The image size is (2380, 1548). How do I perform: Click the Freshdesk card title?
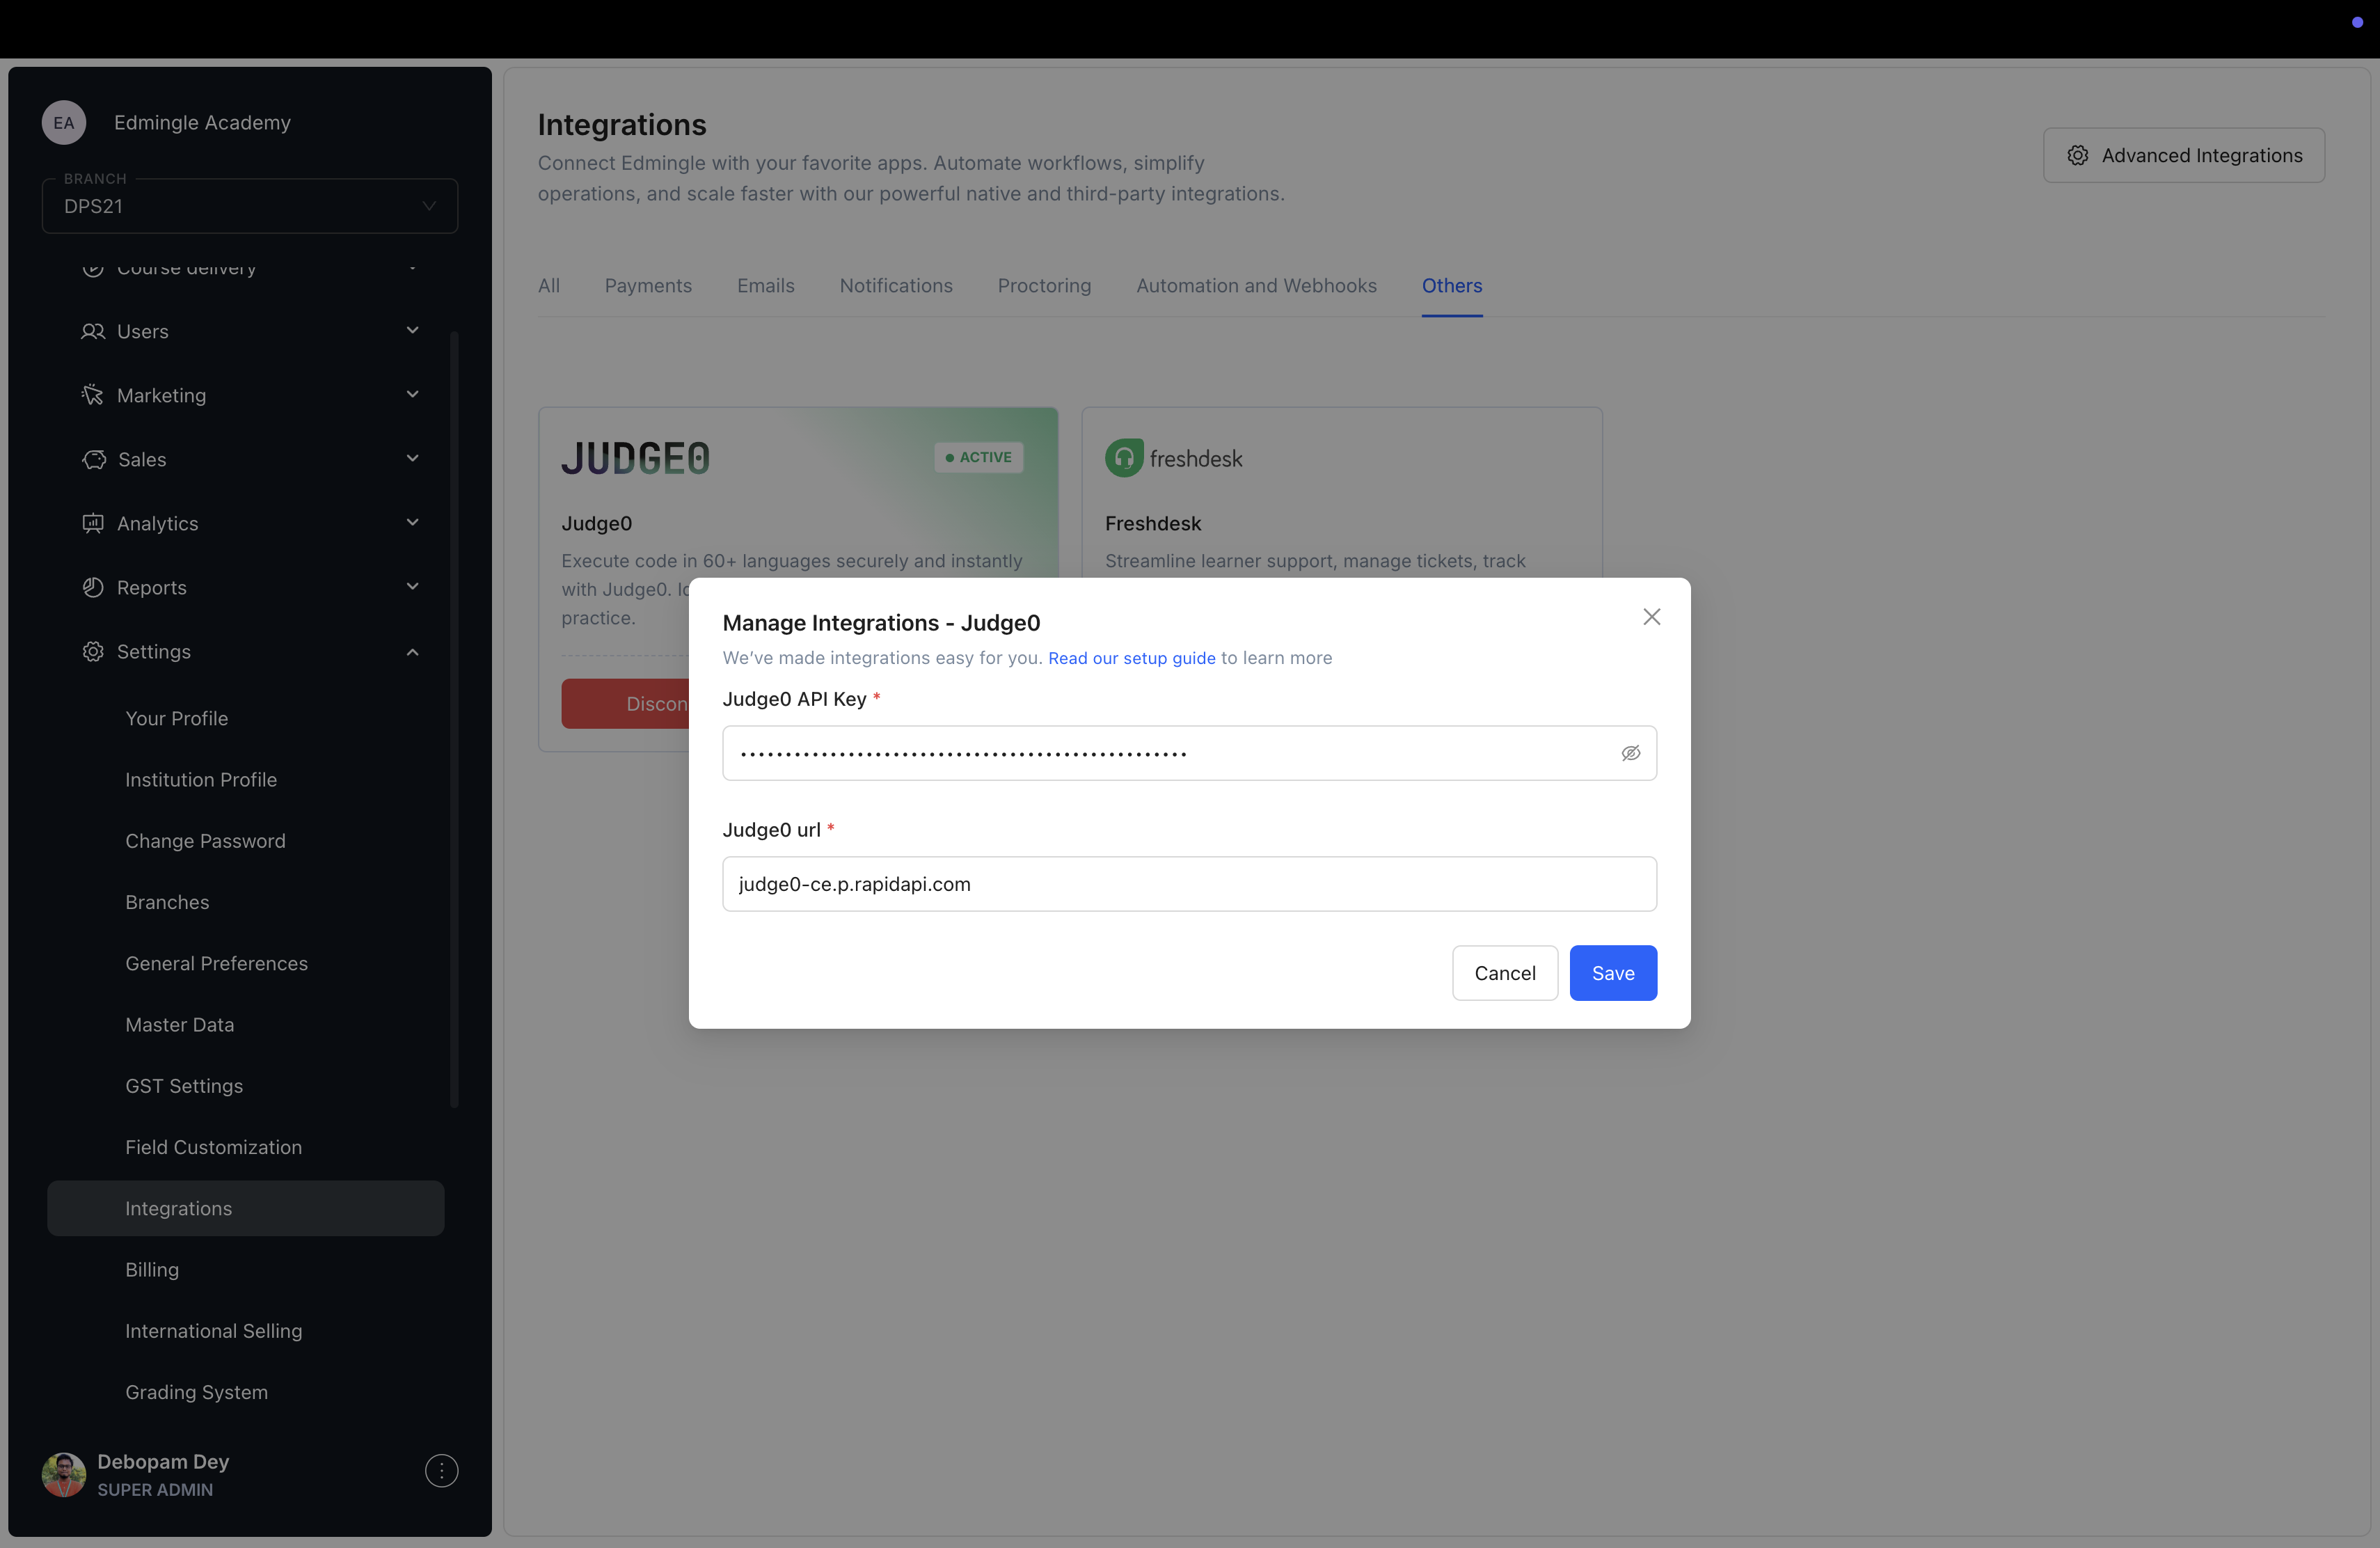pyautogui.click(x=1153, y=523)
